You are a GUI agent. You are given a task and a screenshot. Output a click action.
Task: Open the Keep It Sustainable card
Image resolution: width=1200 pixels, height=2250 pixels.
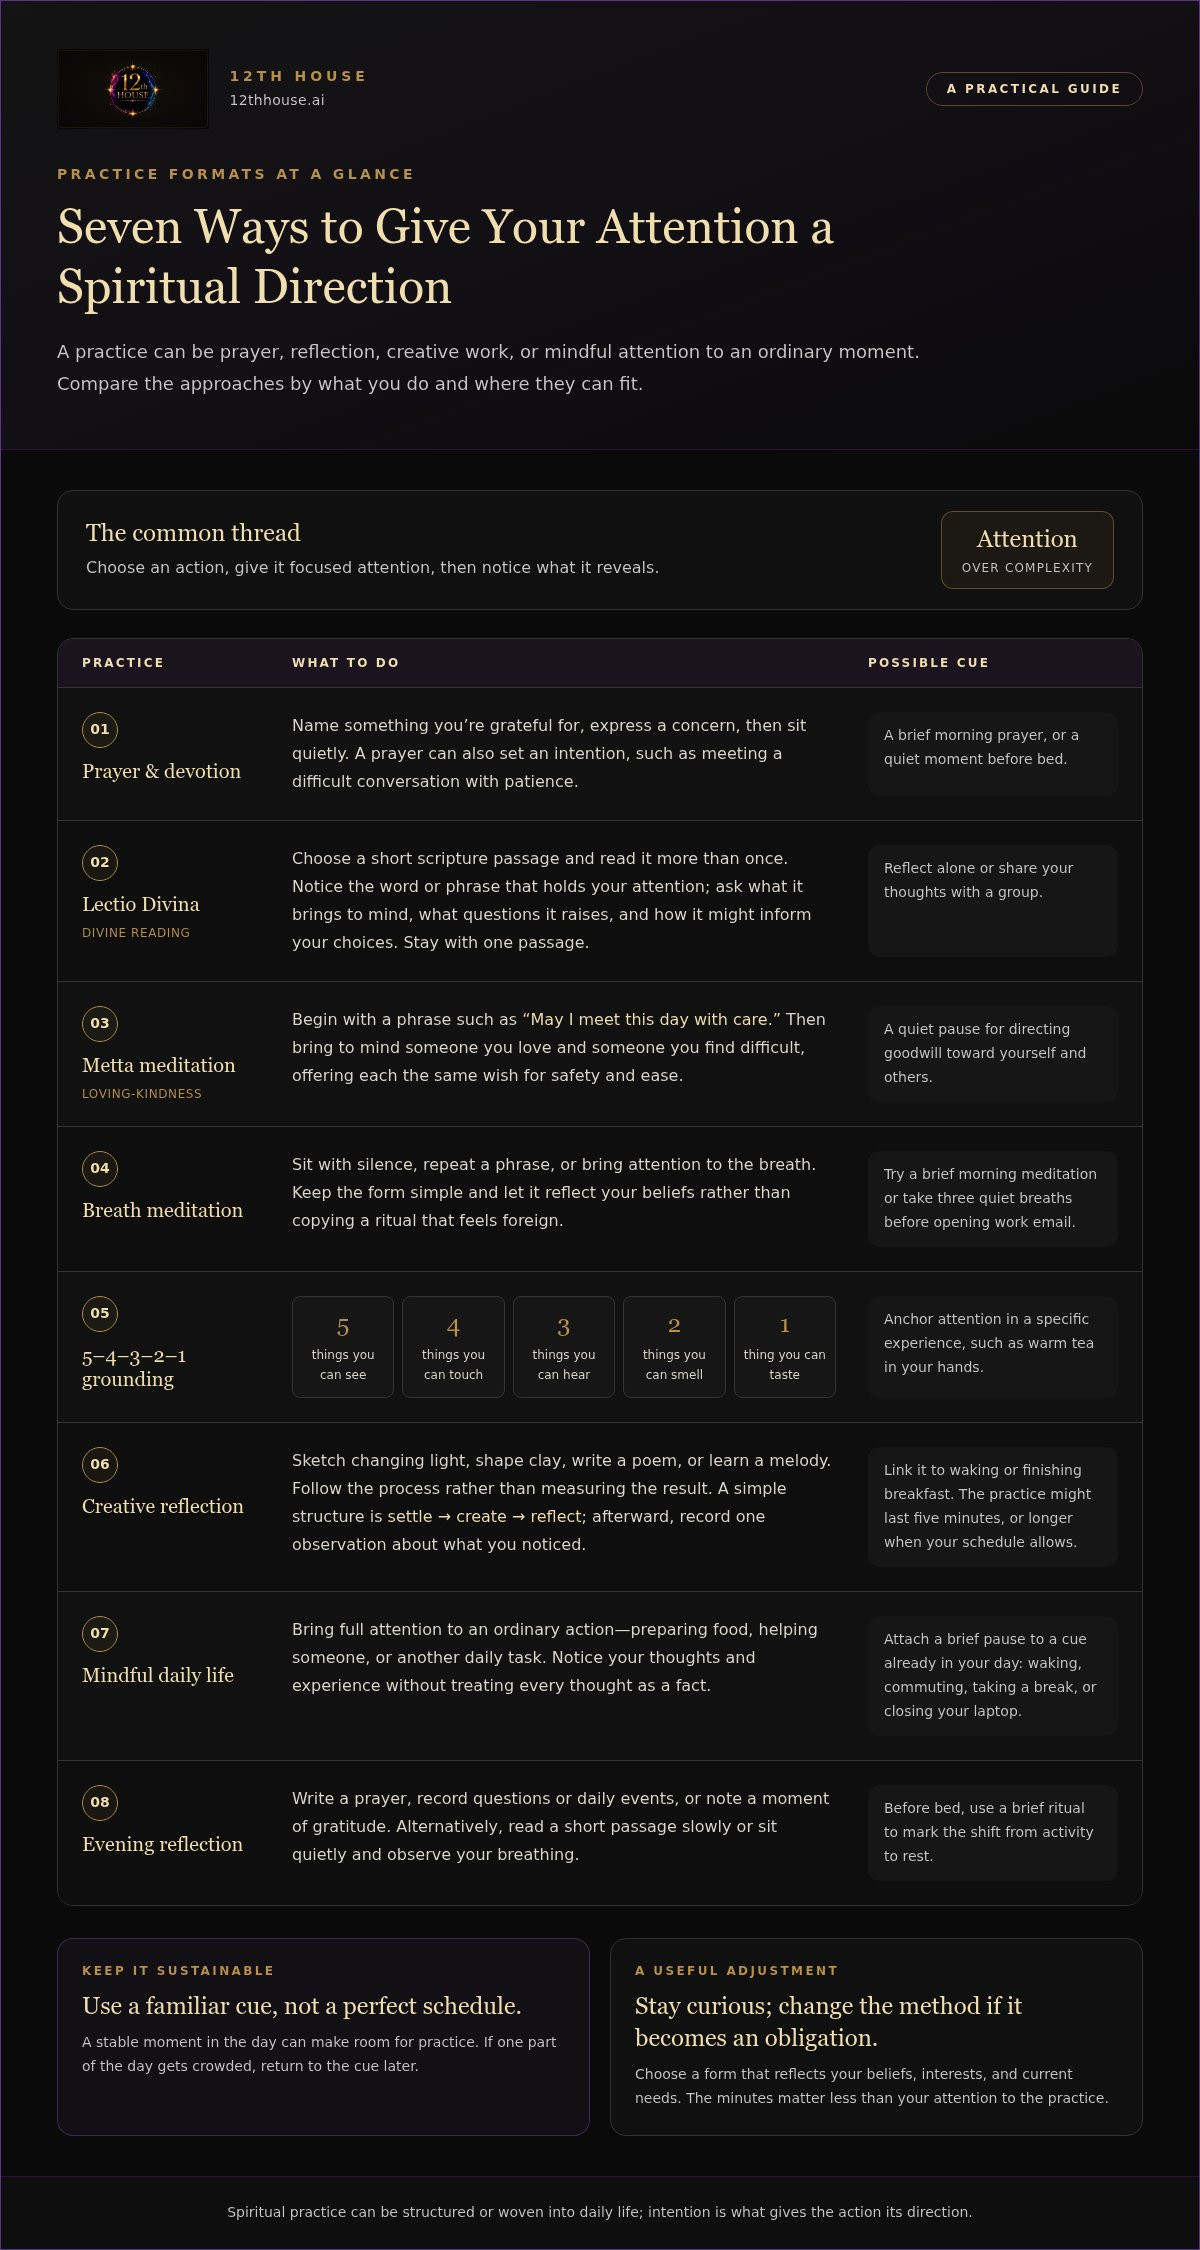[323, 2037]
